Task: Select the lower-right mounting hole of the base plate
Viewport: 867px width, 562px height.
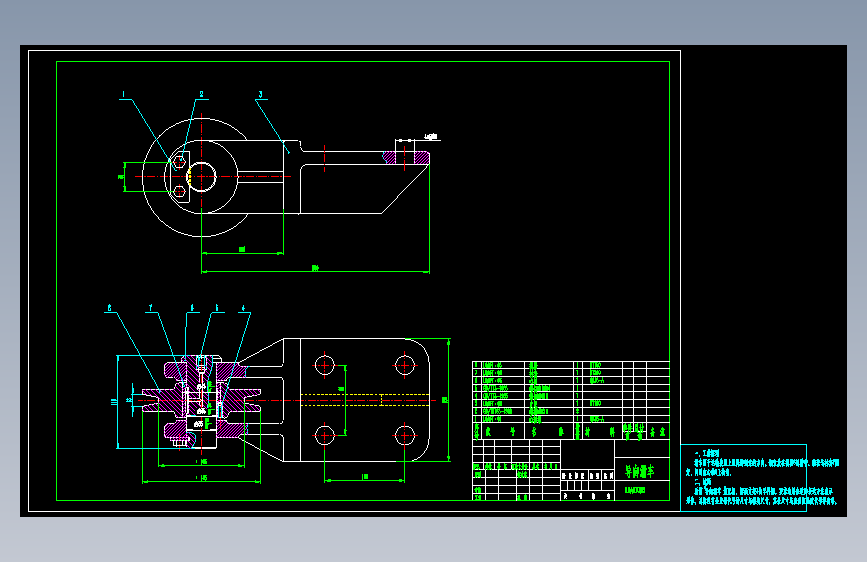Action: coord(405,435)
